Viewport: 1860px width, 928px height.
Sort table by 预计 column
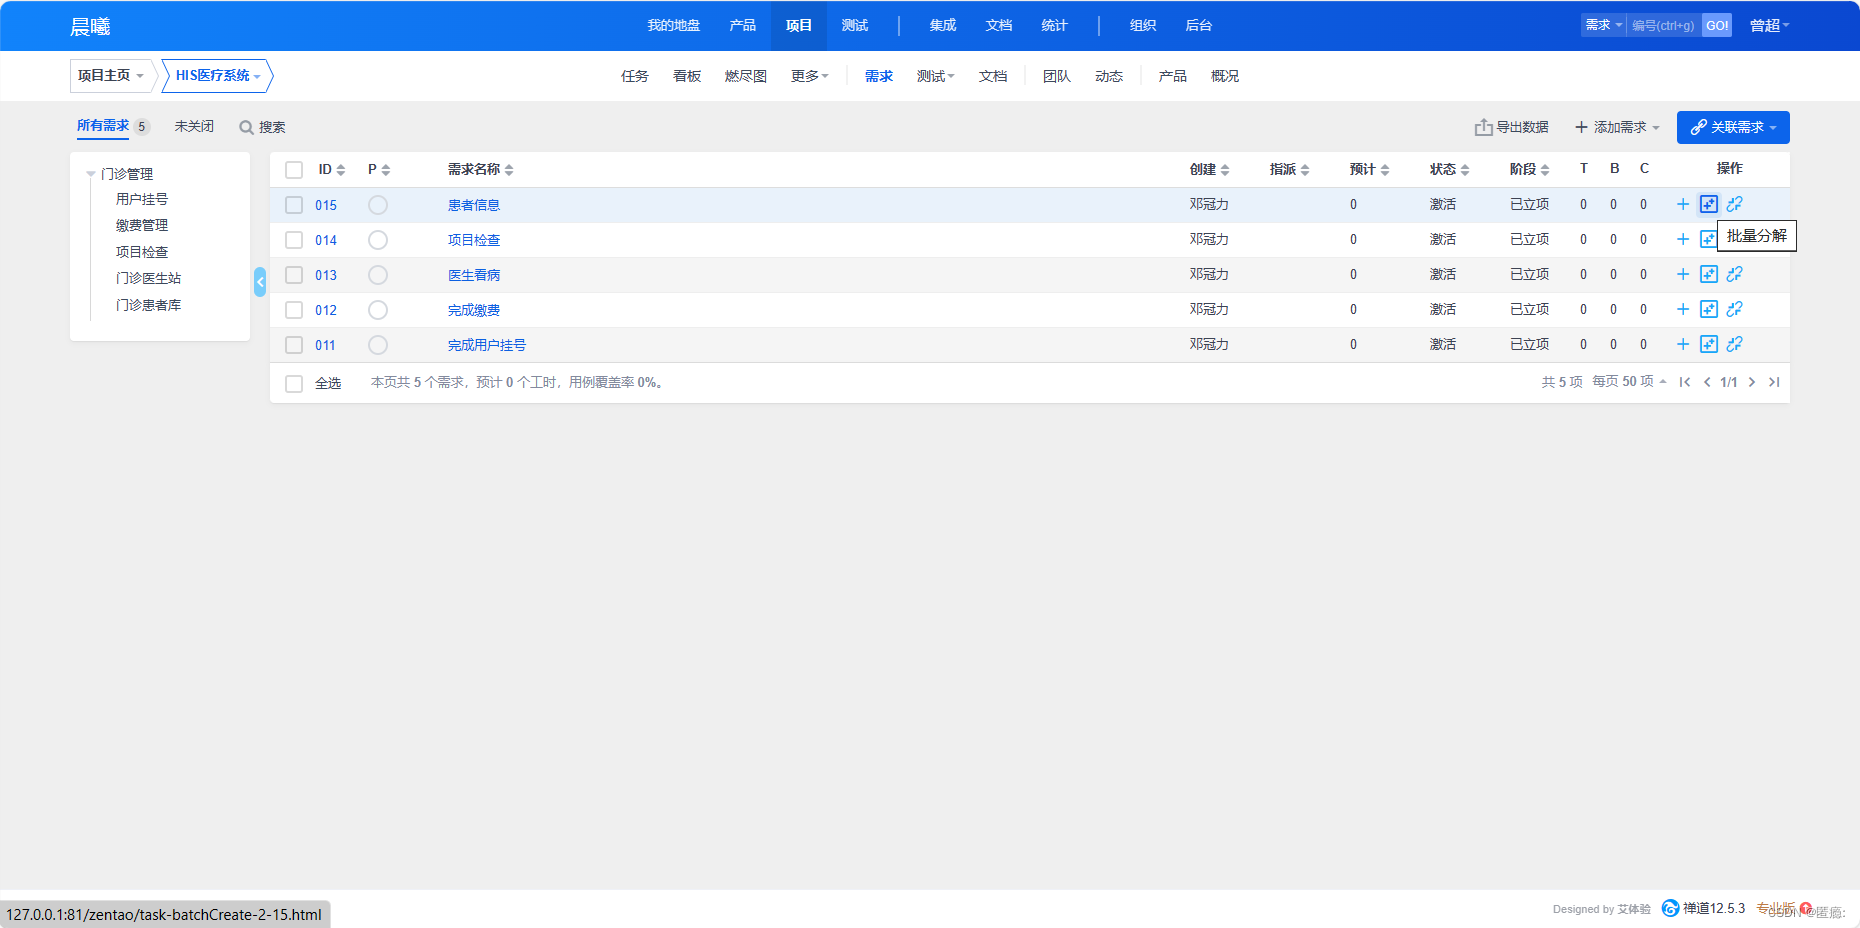click(x=1369, y=169)
